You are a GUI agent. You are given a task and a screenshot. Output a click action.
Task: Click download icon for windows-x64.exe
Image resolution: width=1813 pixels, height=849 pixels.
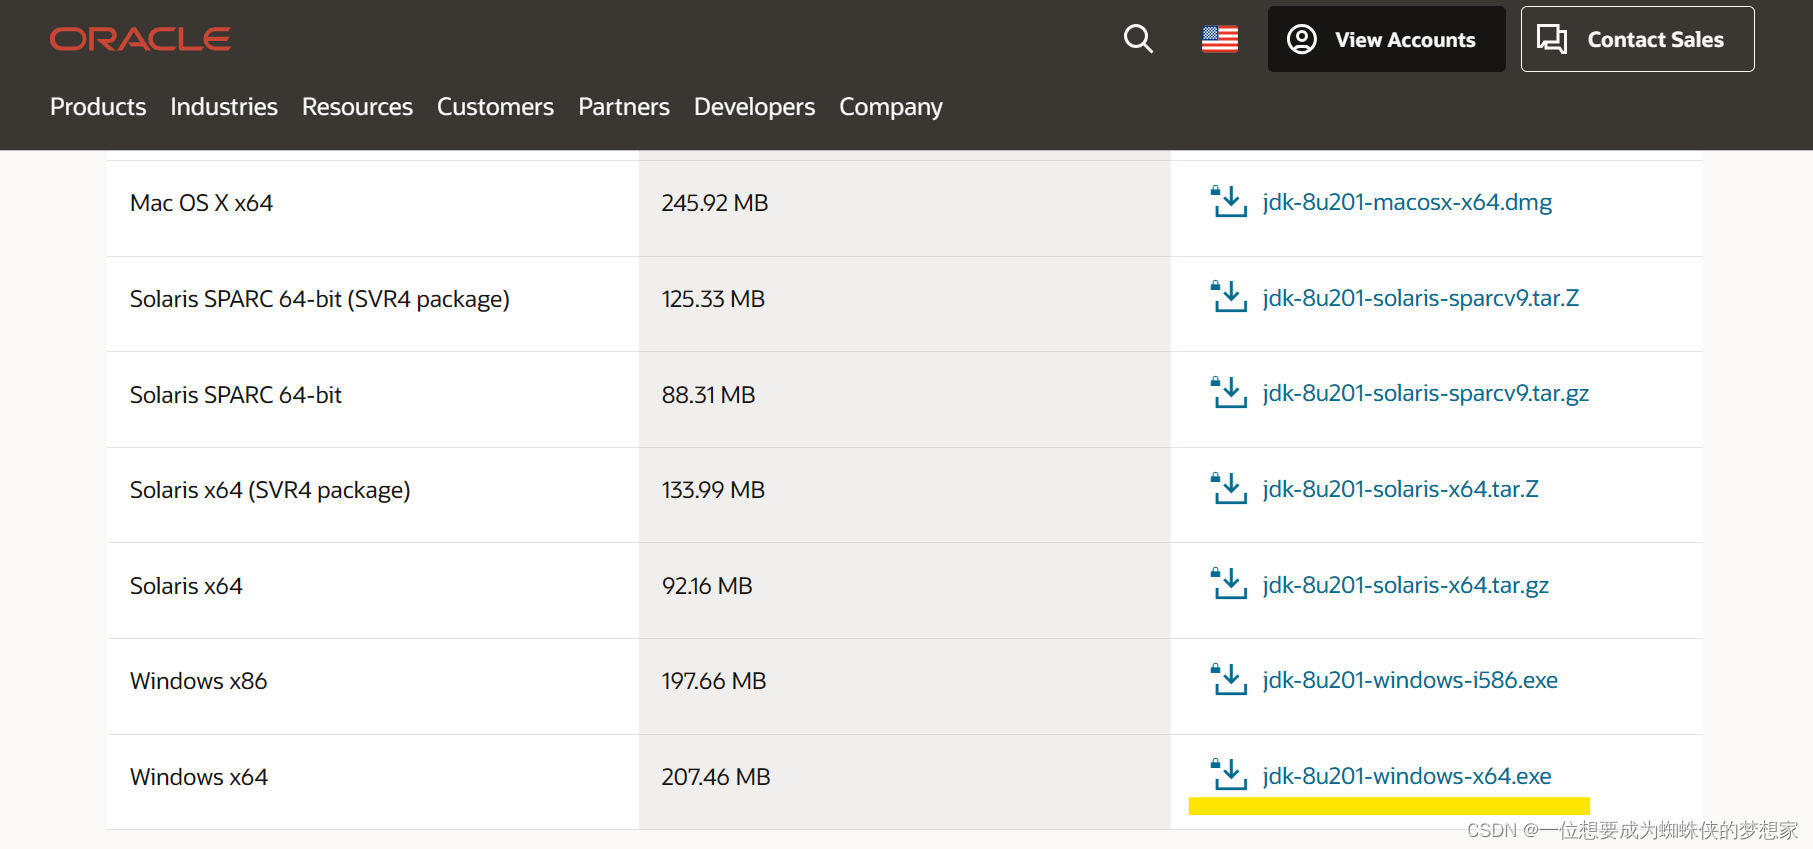coord(1229,775)
